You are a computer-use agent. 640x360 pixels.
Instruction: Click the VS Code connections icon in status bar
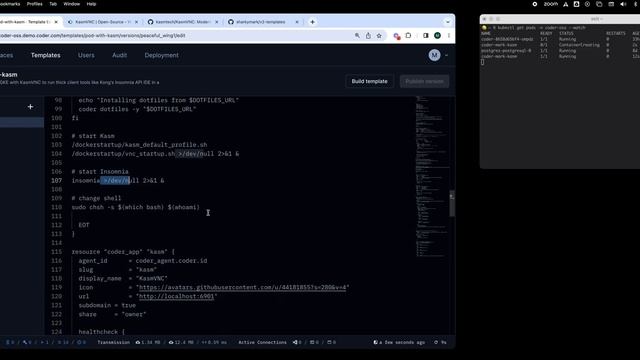point(295,342)
